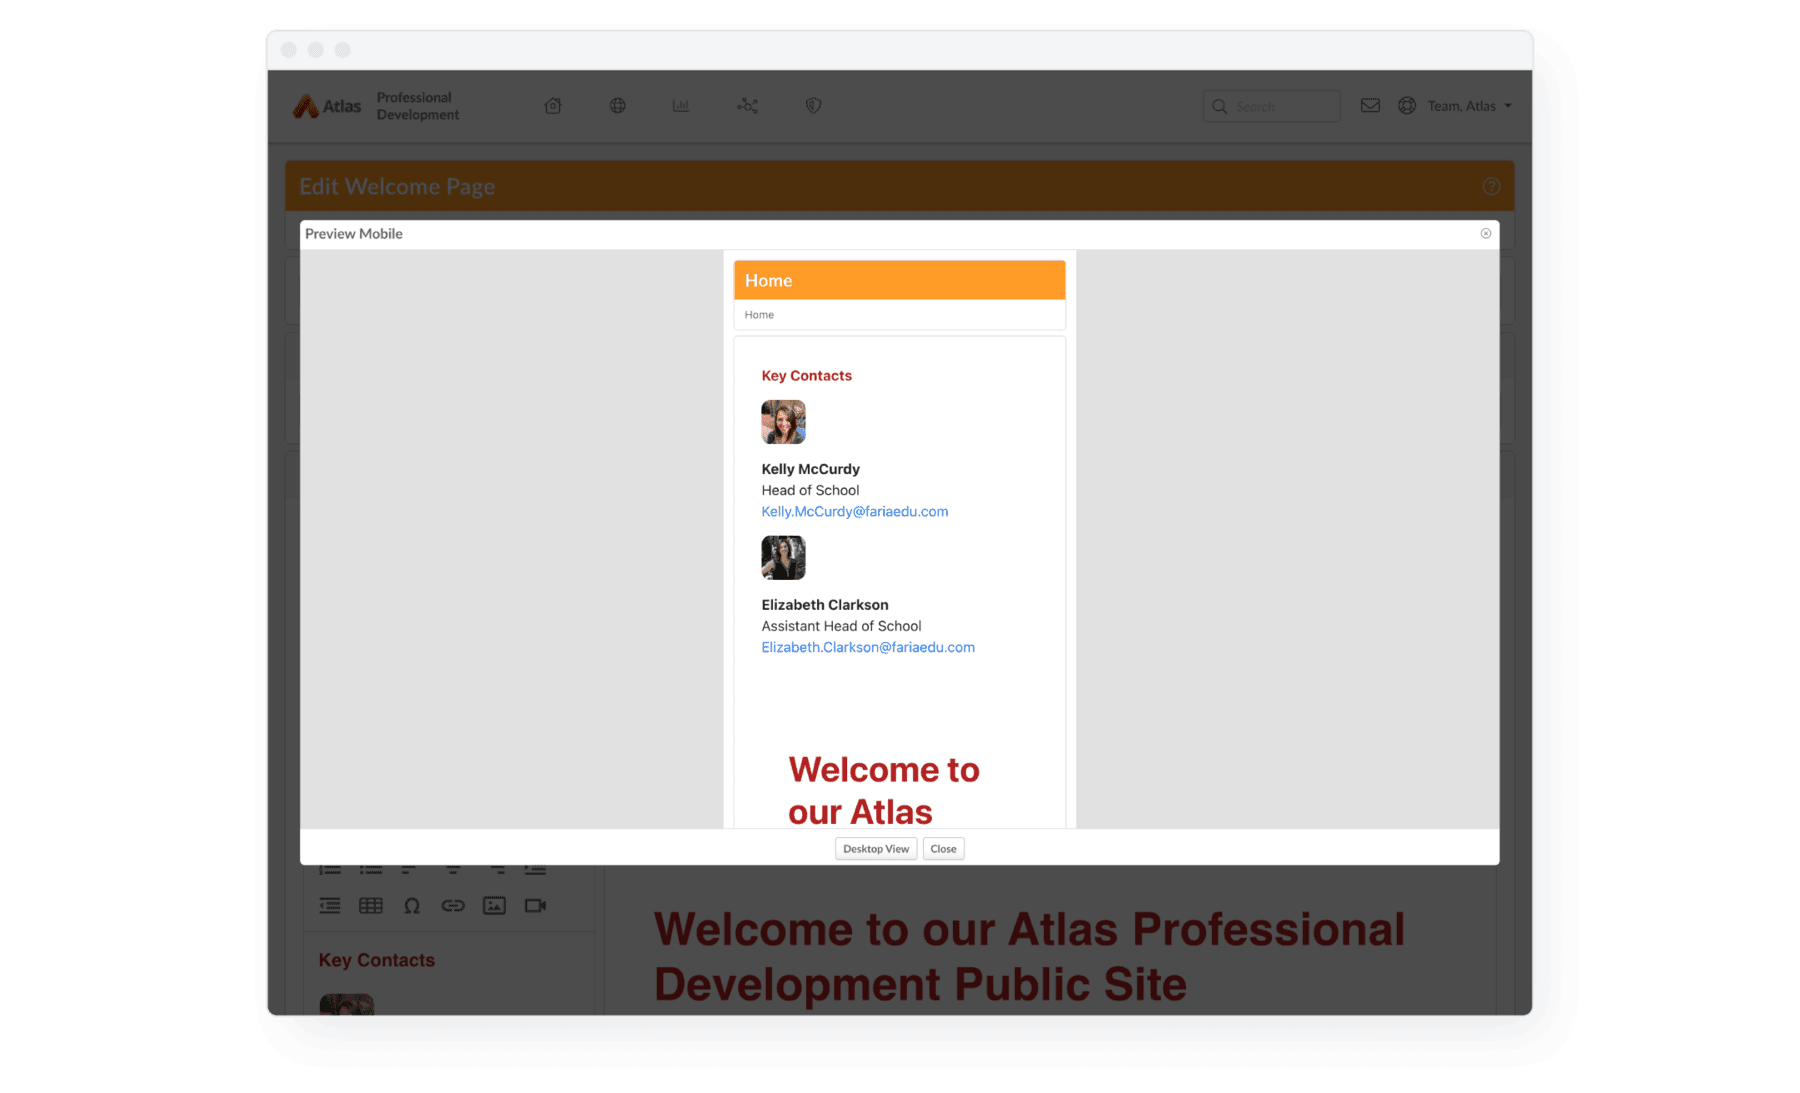The height and width of the screenshot is (1093, 1800).
Task: Click the Welcome to our Atlas heading in preview
Action: tap(884, 790)
